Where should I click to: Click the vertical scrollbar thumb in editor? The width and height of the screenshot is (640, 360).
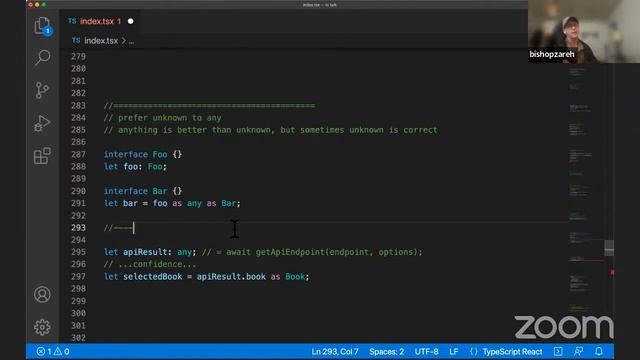coord(609,247)
